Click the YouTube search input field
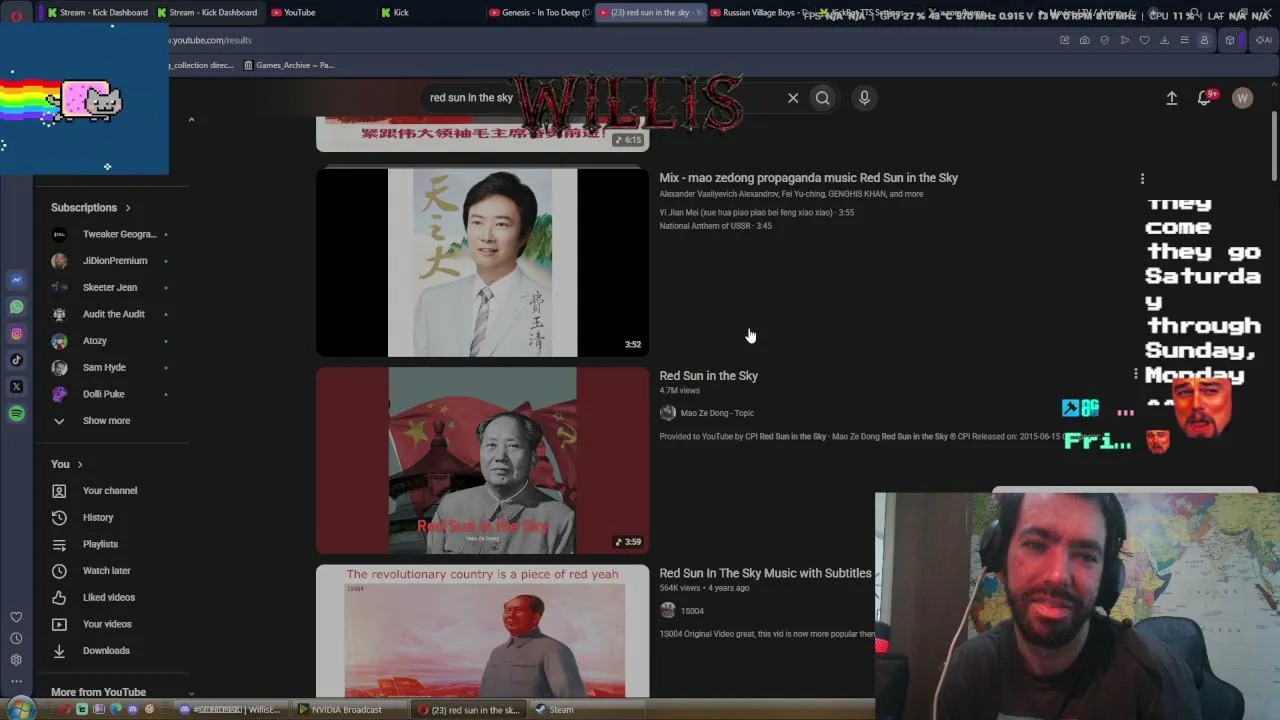The image size is (1280, 720). [x=605, y=98]
